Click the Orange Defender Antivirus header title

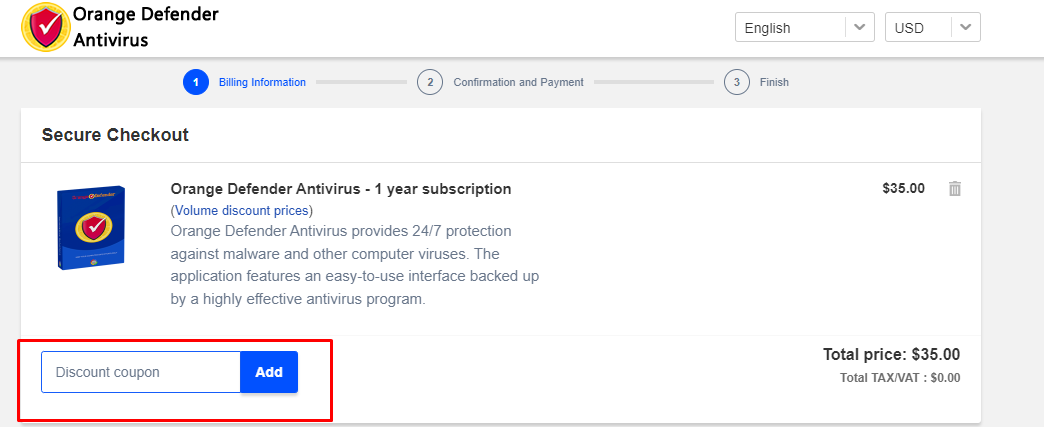[x=145, y=27]
